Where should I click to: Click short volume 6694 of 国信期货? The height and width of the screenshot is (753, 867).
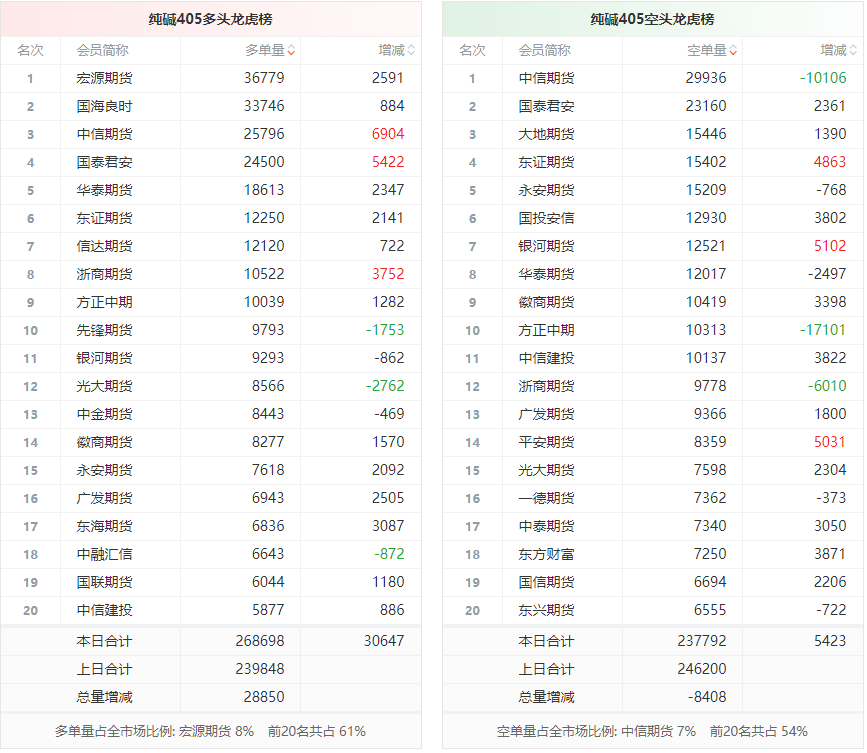tap(710, 582)
